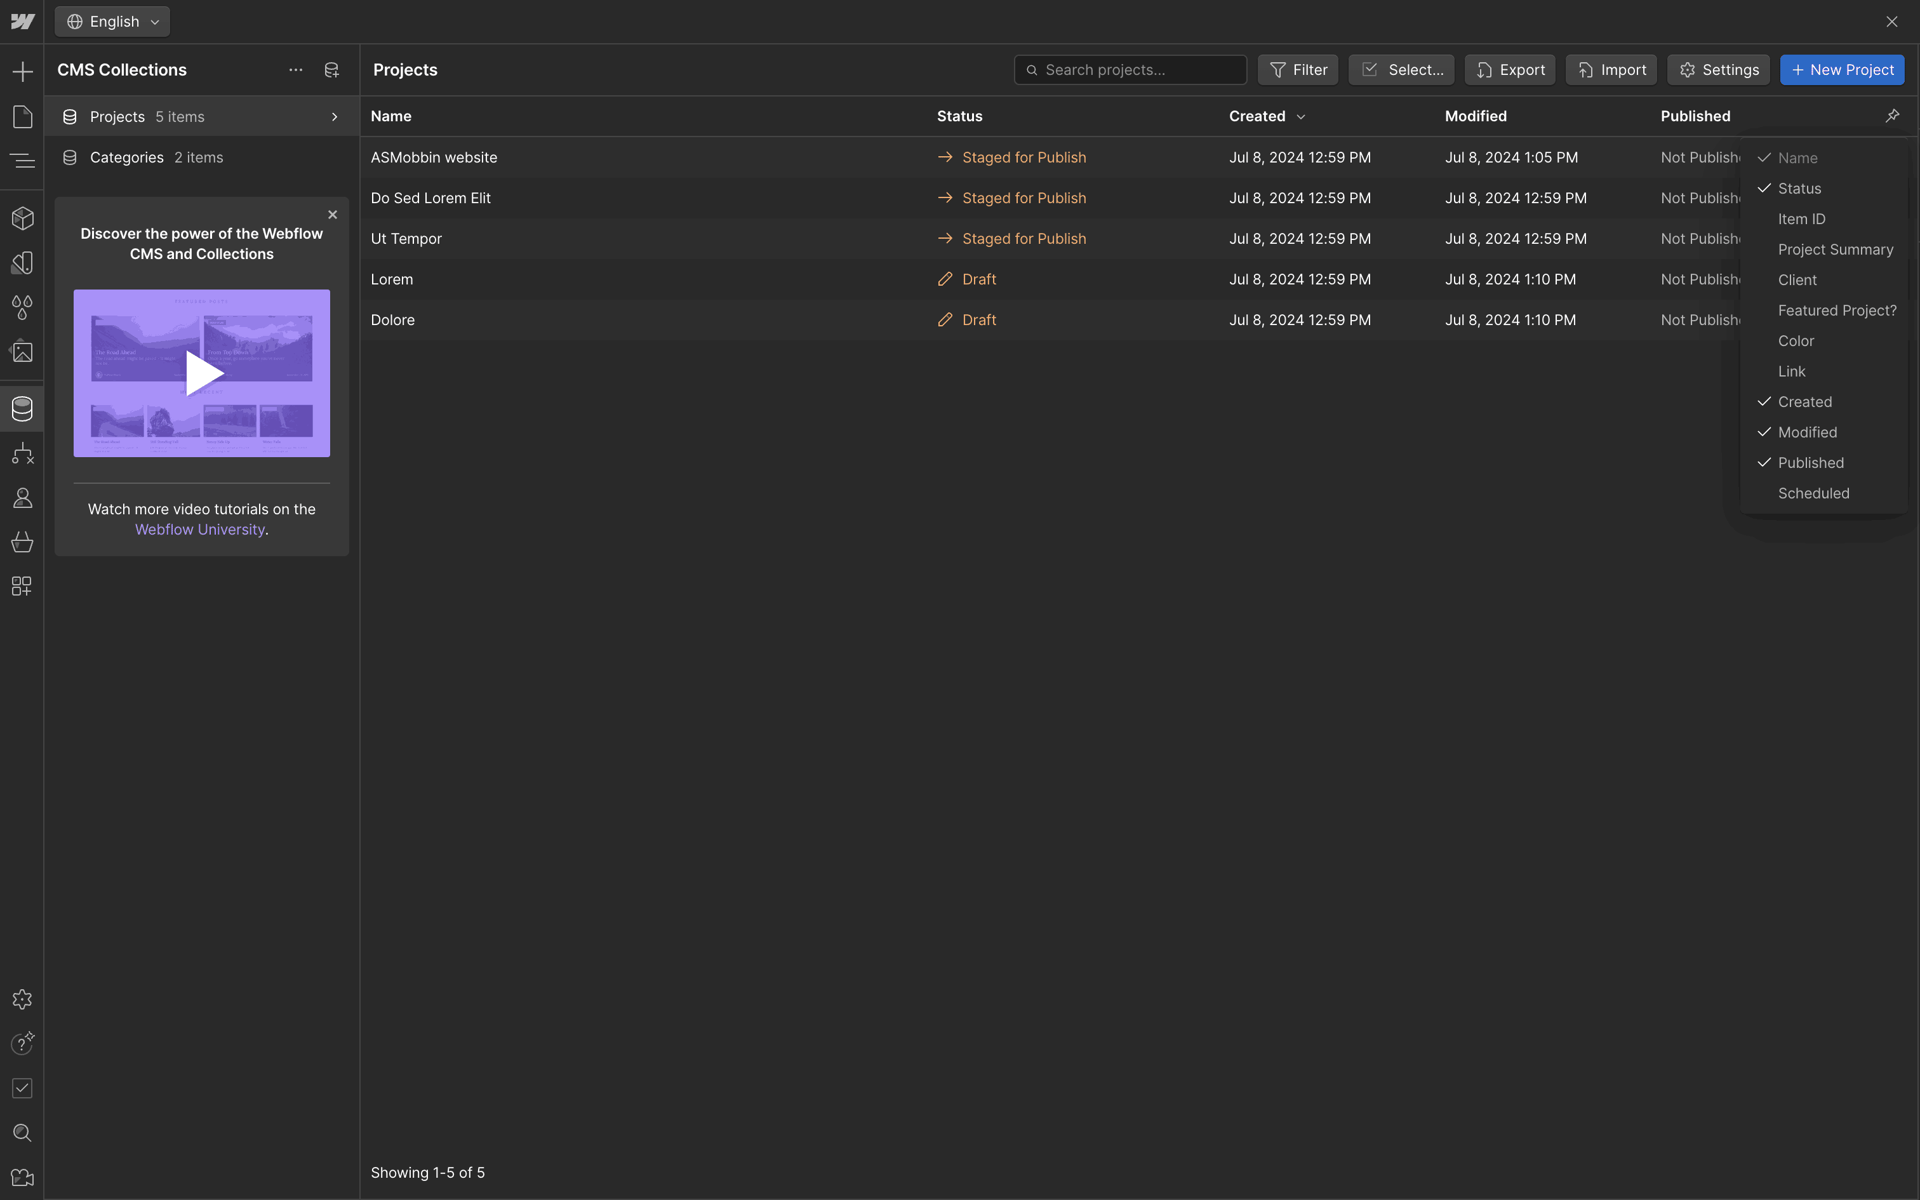Open the Ut Tempor item

click(406, 239)
